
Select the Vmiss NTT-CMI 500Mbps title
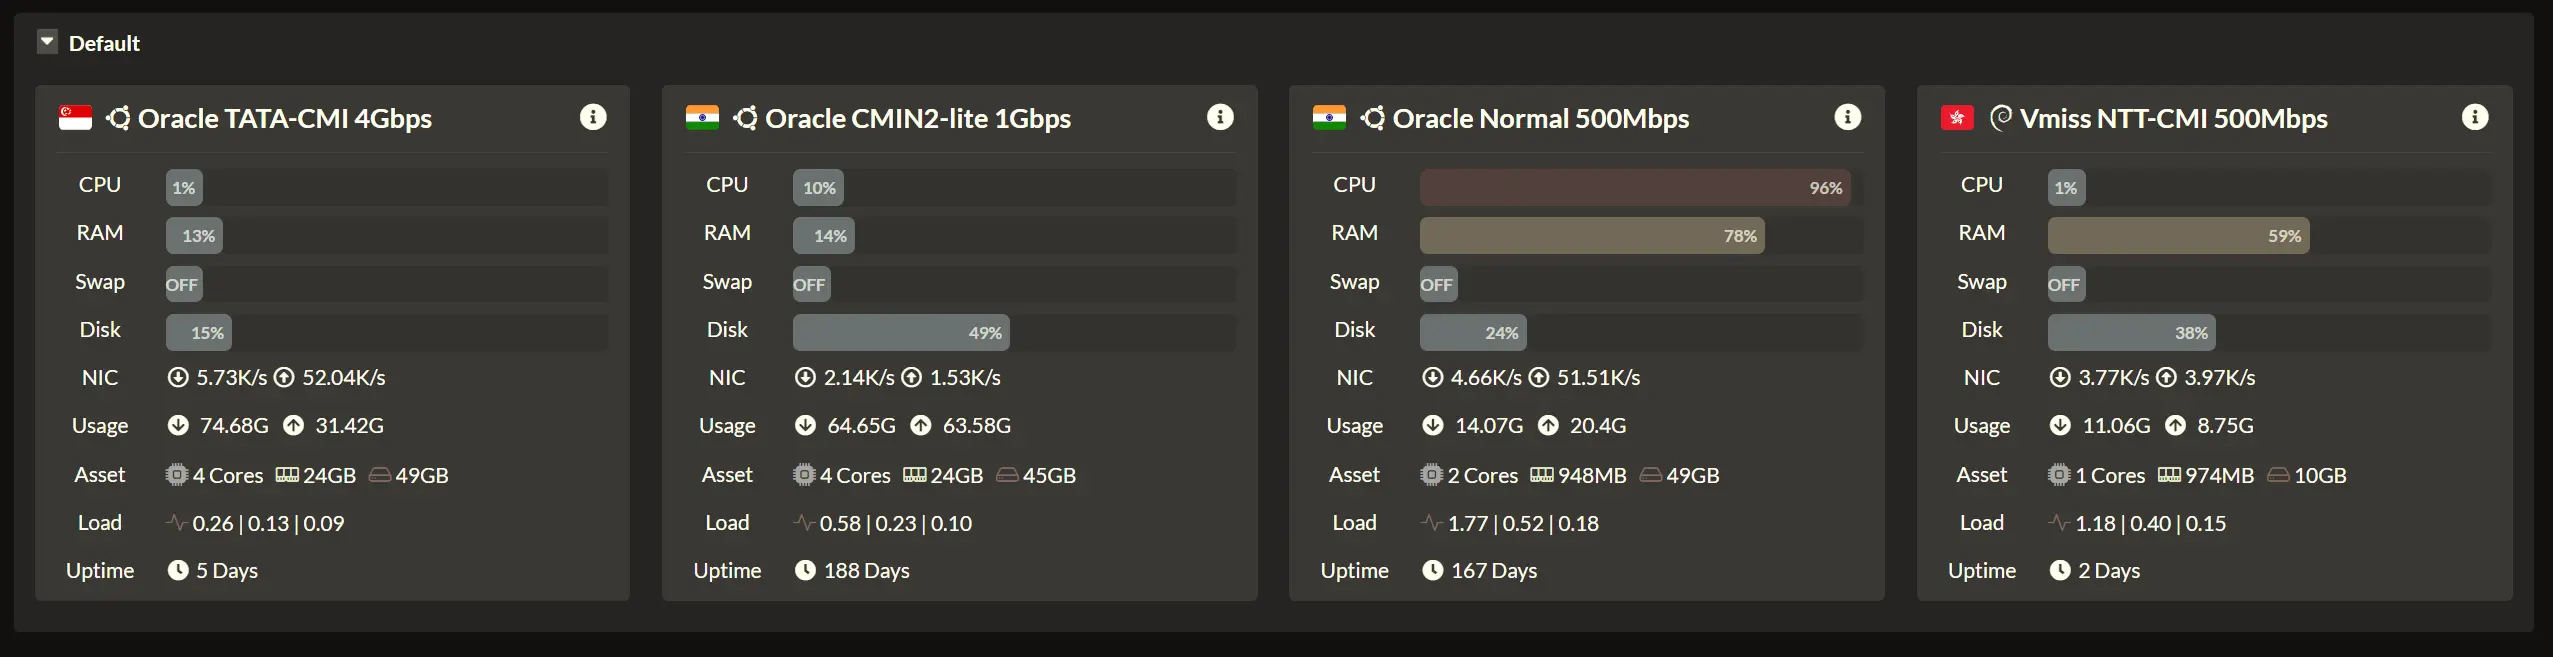(x=2174, y=118)
